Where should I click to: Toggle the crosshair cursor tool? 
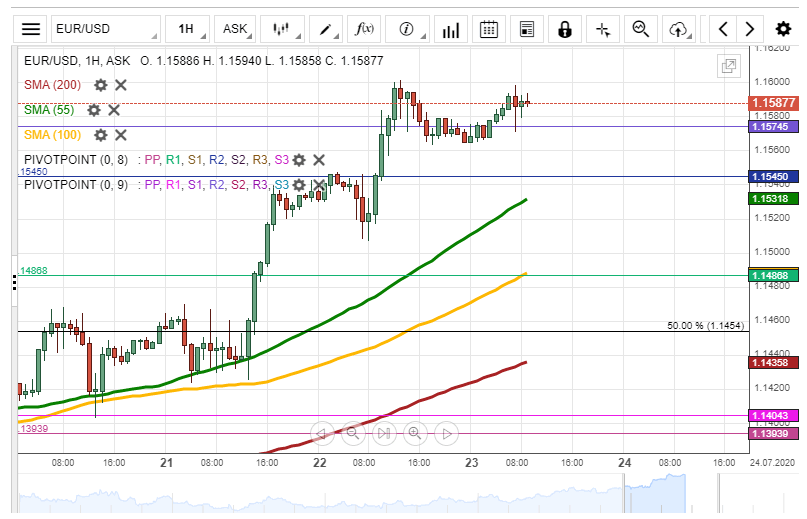tap(603, 29)
